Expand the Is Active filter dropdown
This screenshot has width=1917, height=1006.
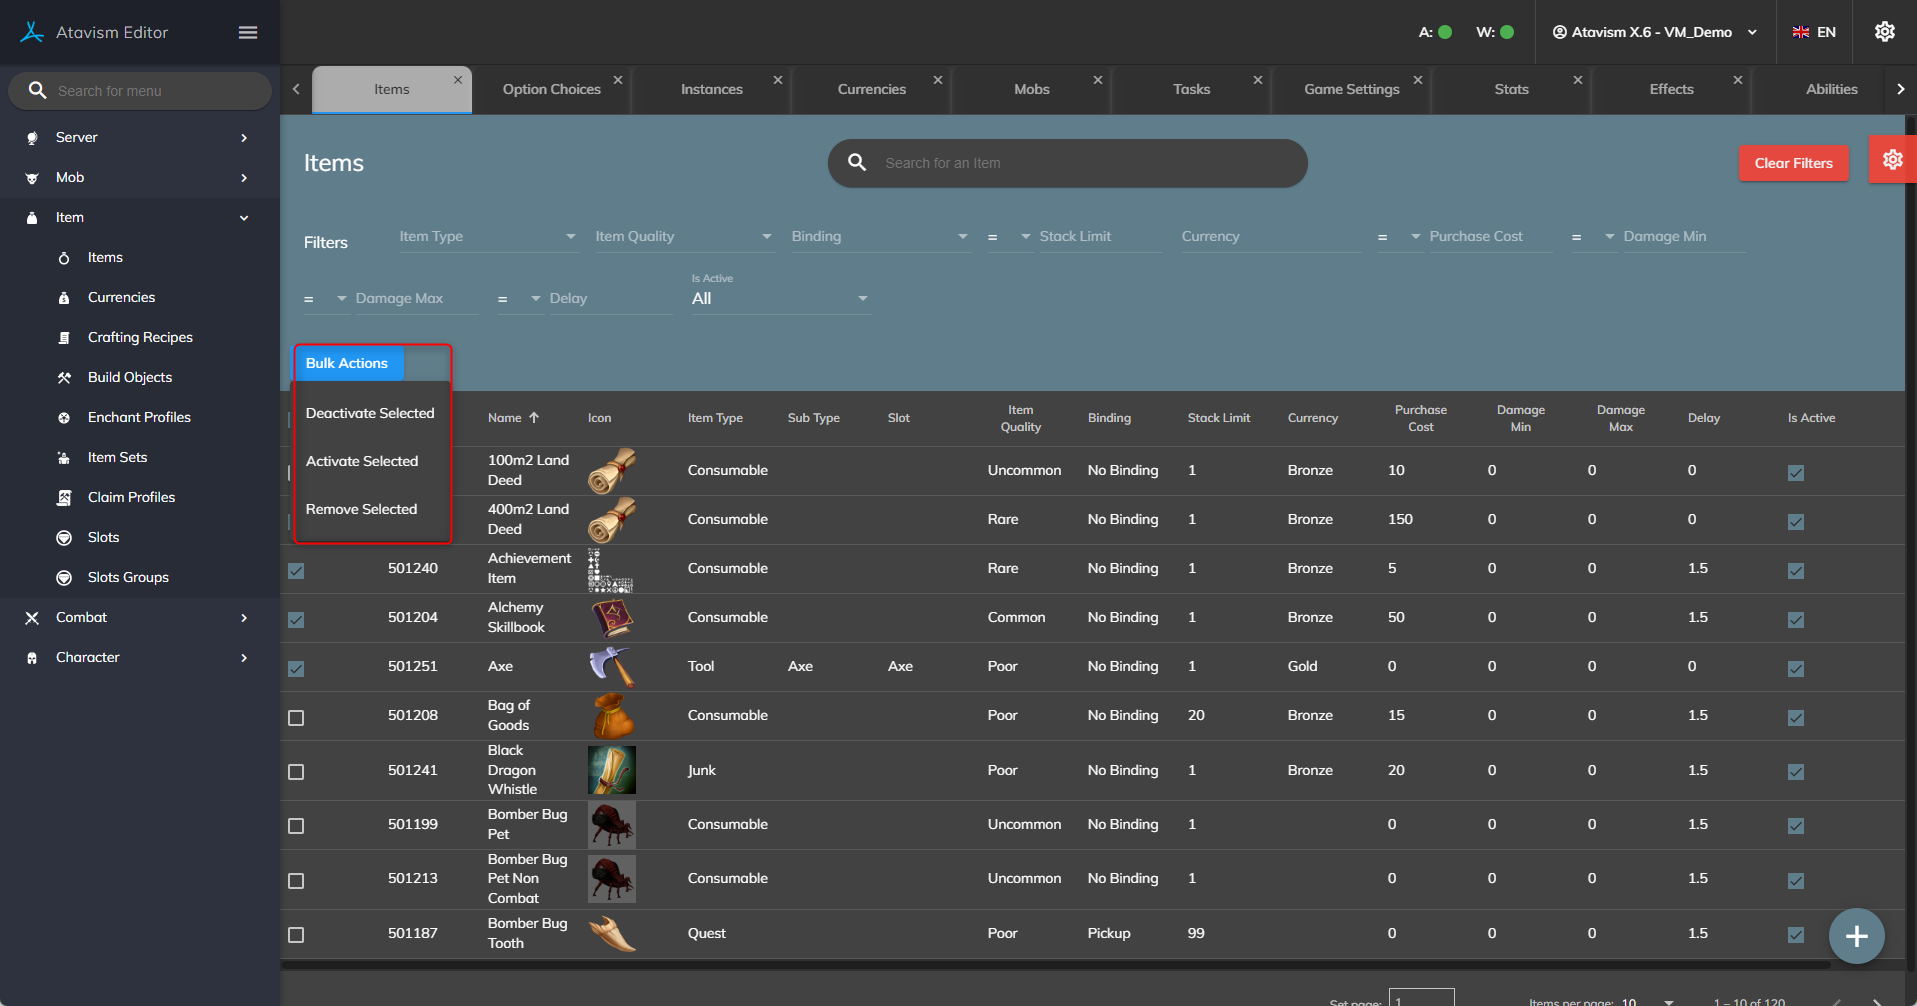[x=780, y=299]
